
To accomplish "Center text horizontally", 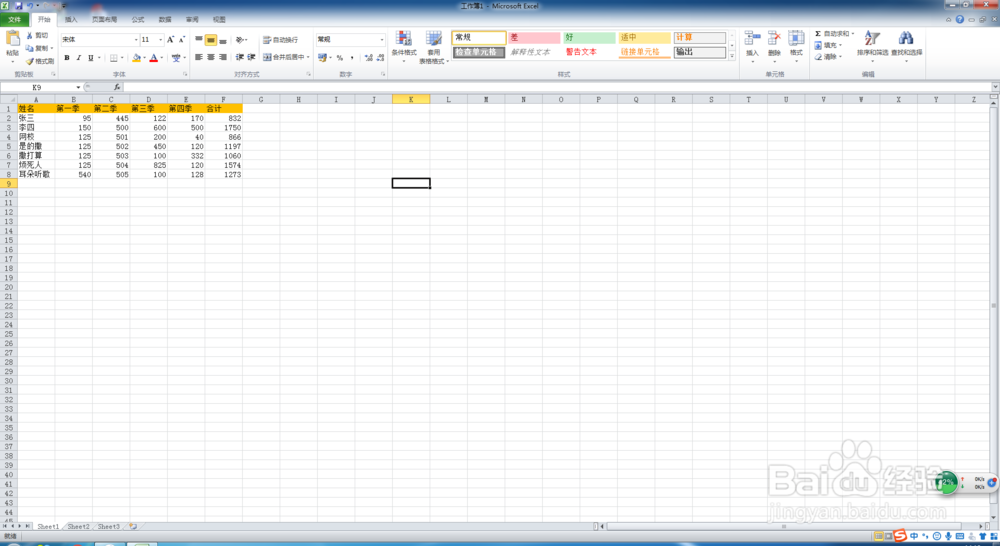I will (x=210, y=57).
